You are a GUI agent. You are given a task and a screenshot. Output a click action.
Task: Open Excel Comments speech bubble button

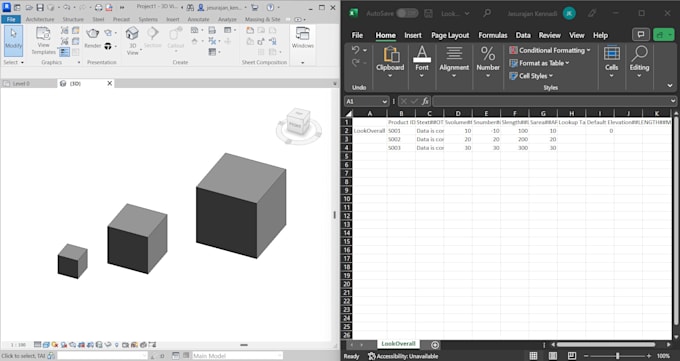click(x=641, y=35)
